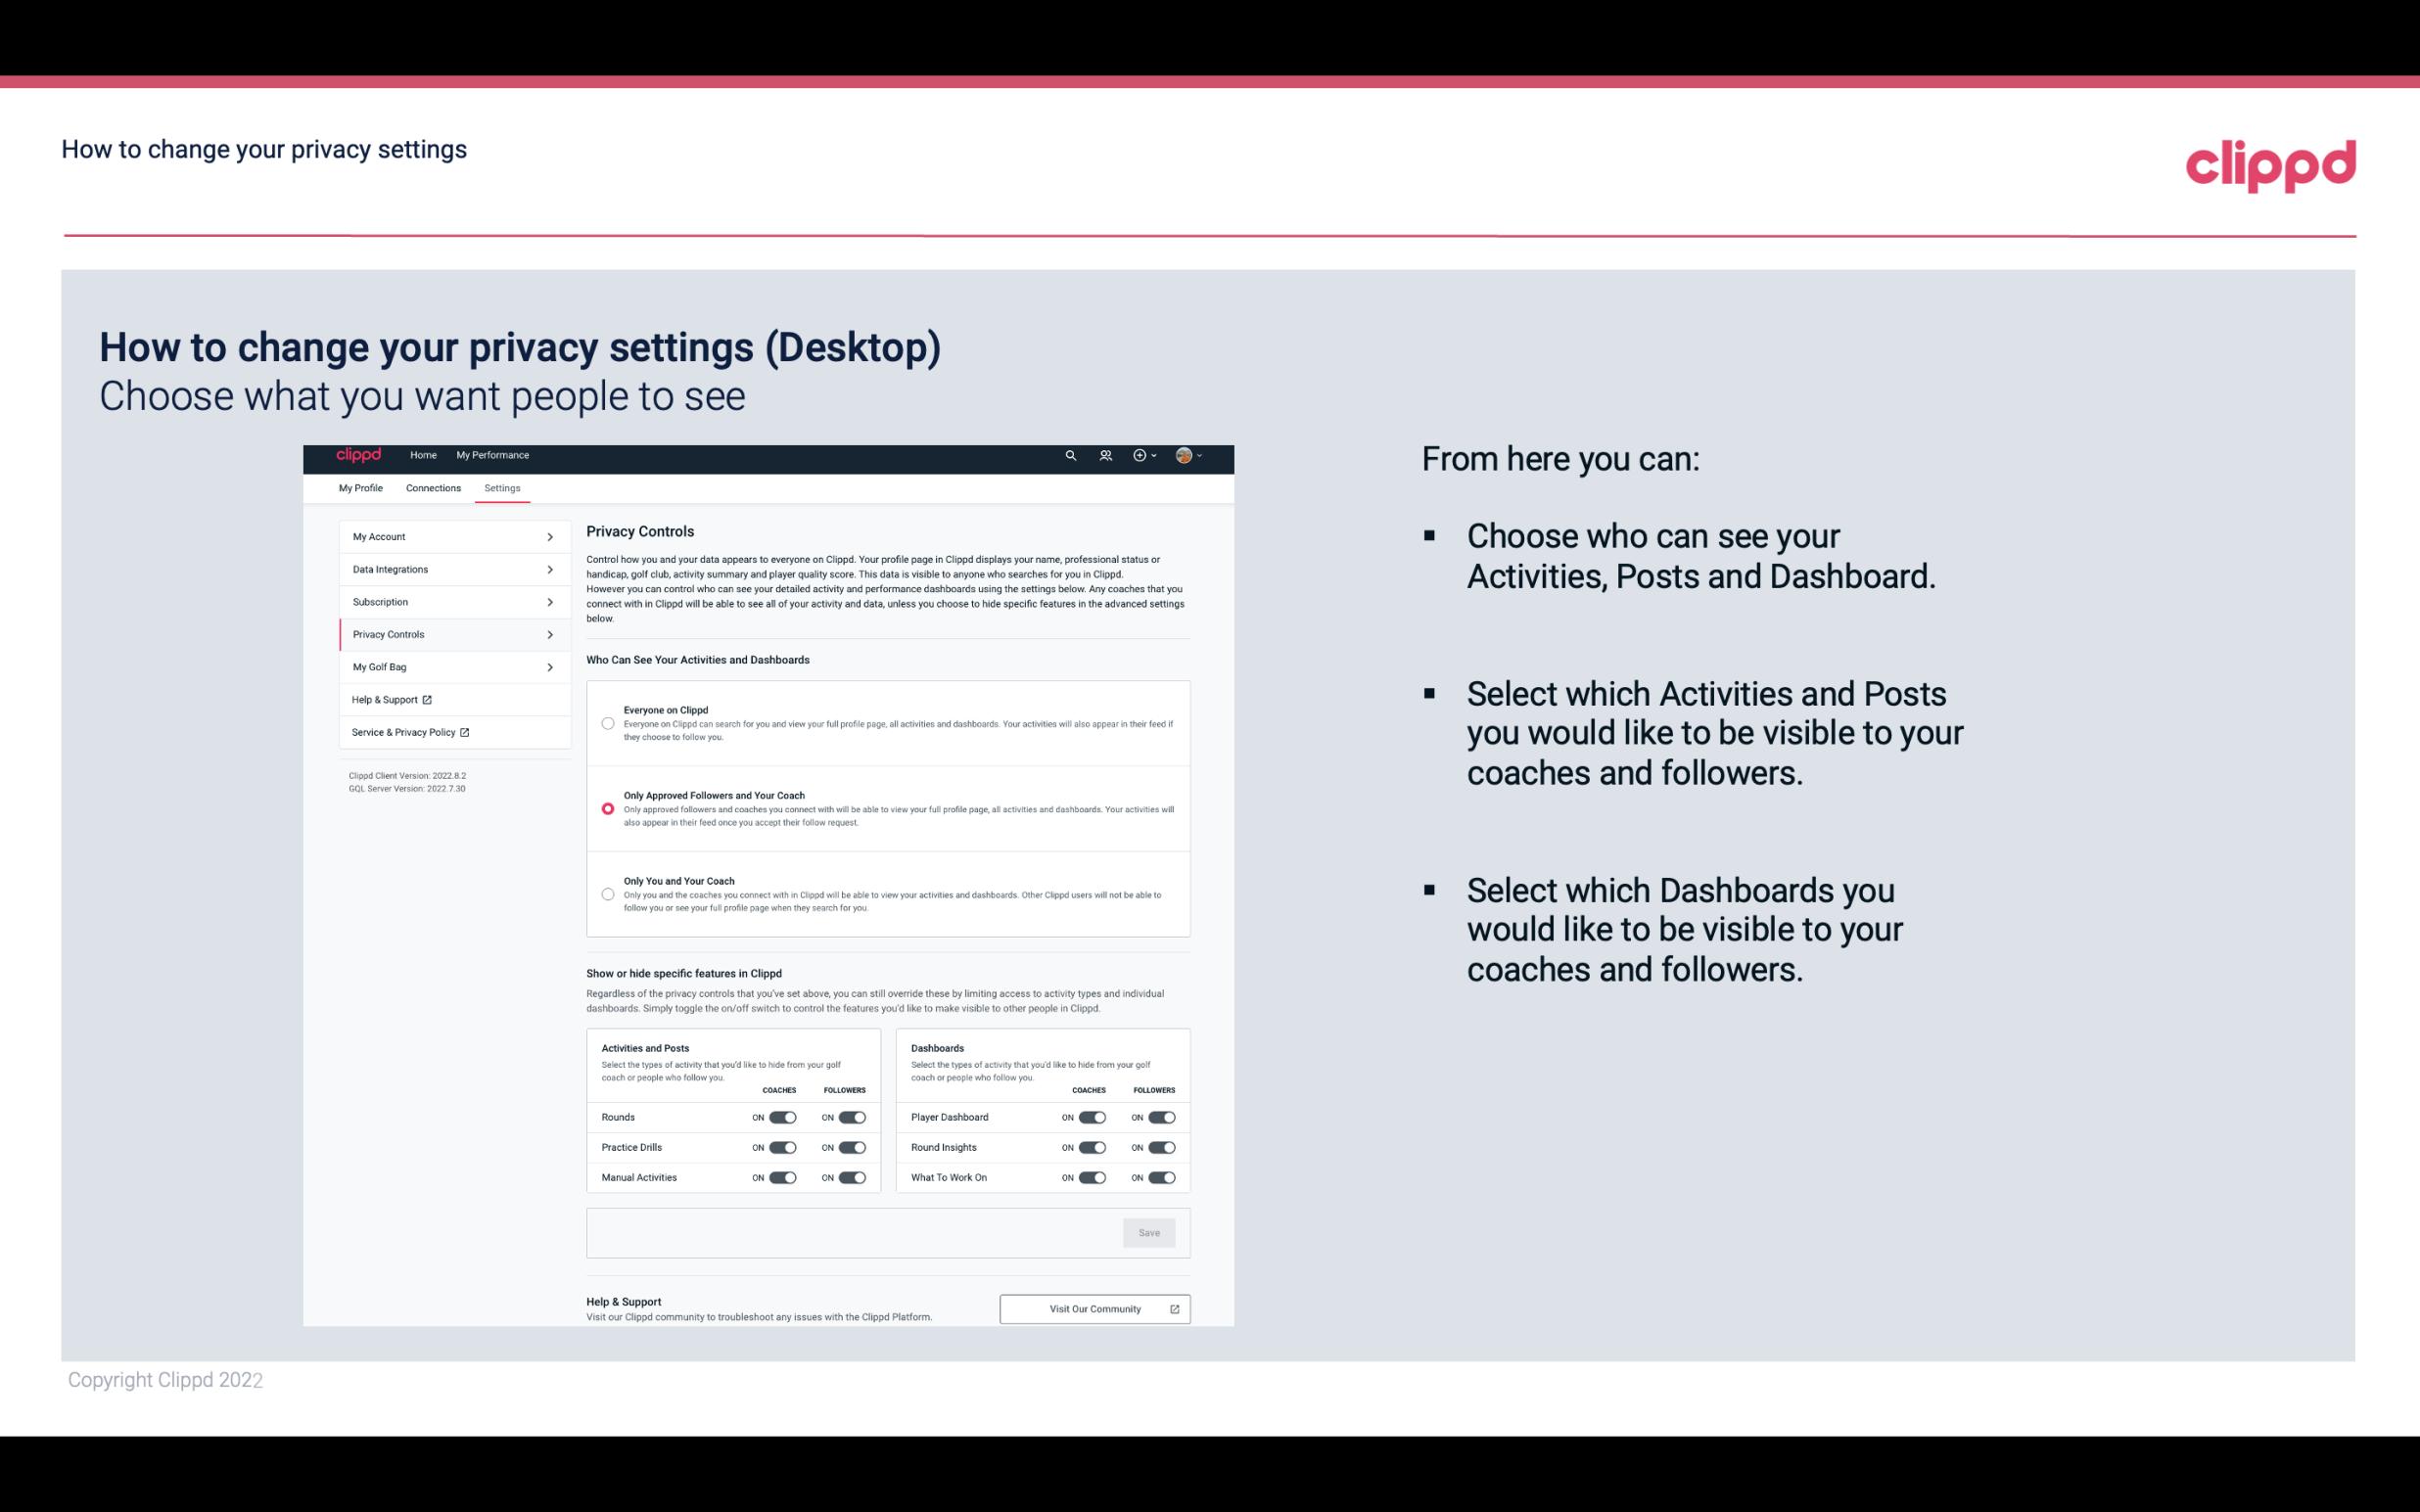Click the Save button

point(1150,1231)
